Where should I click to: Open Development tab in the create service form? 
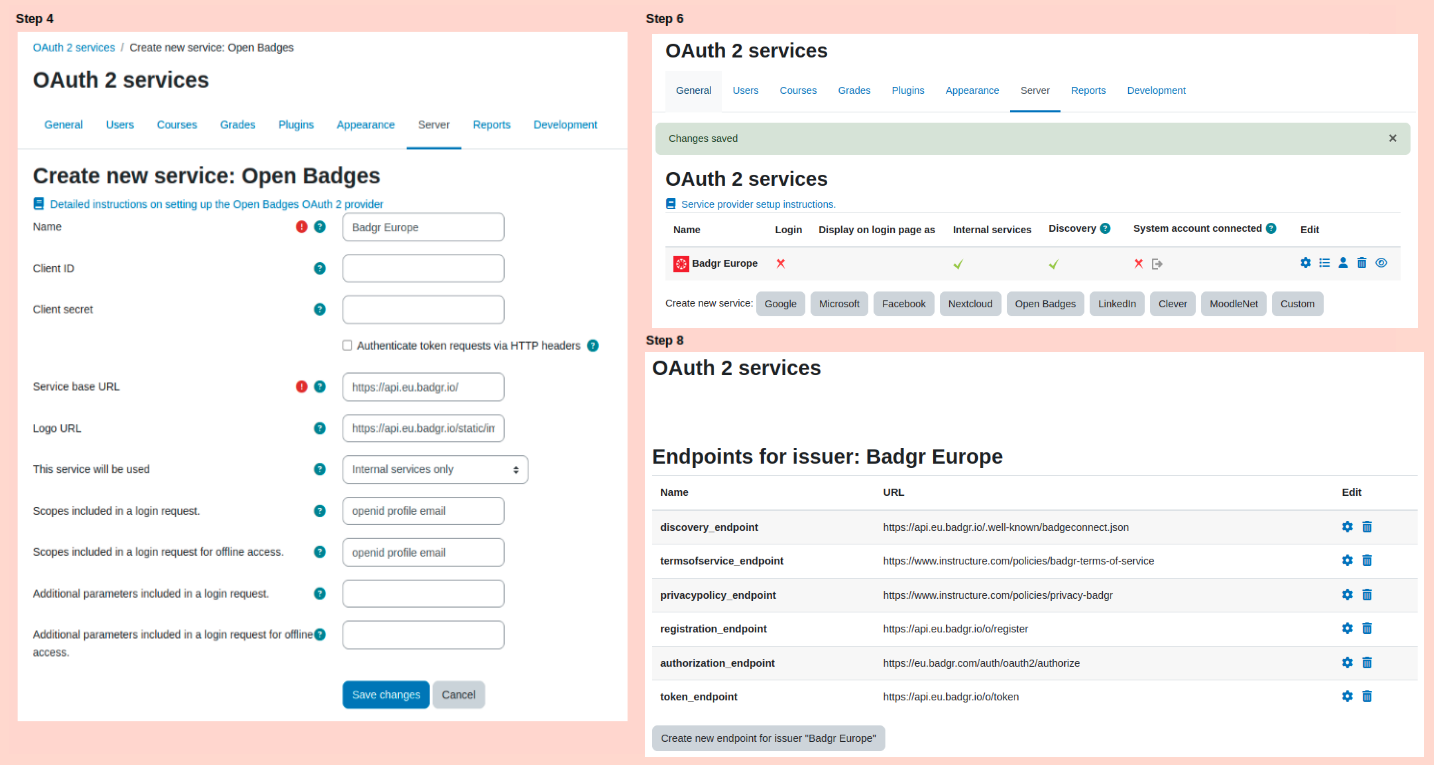pyautogui.click(x=565, y=125)
